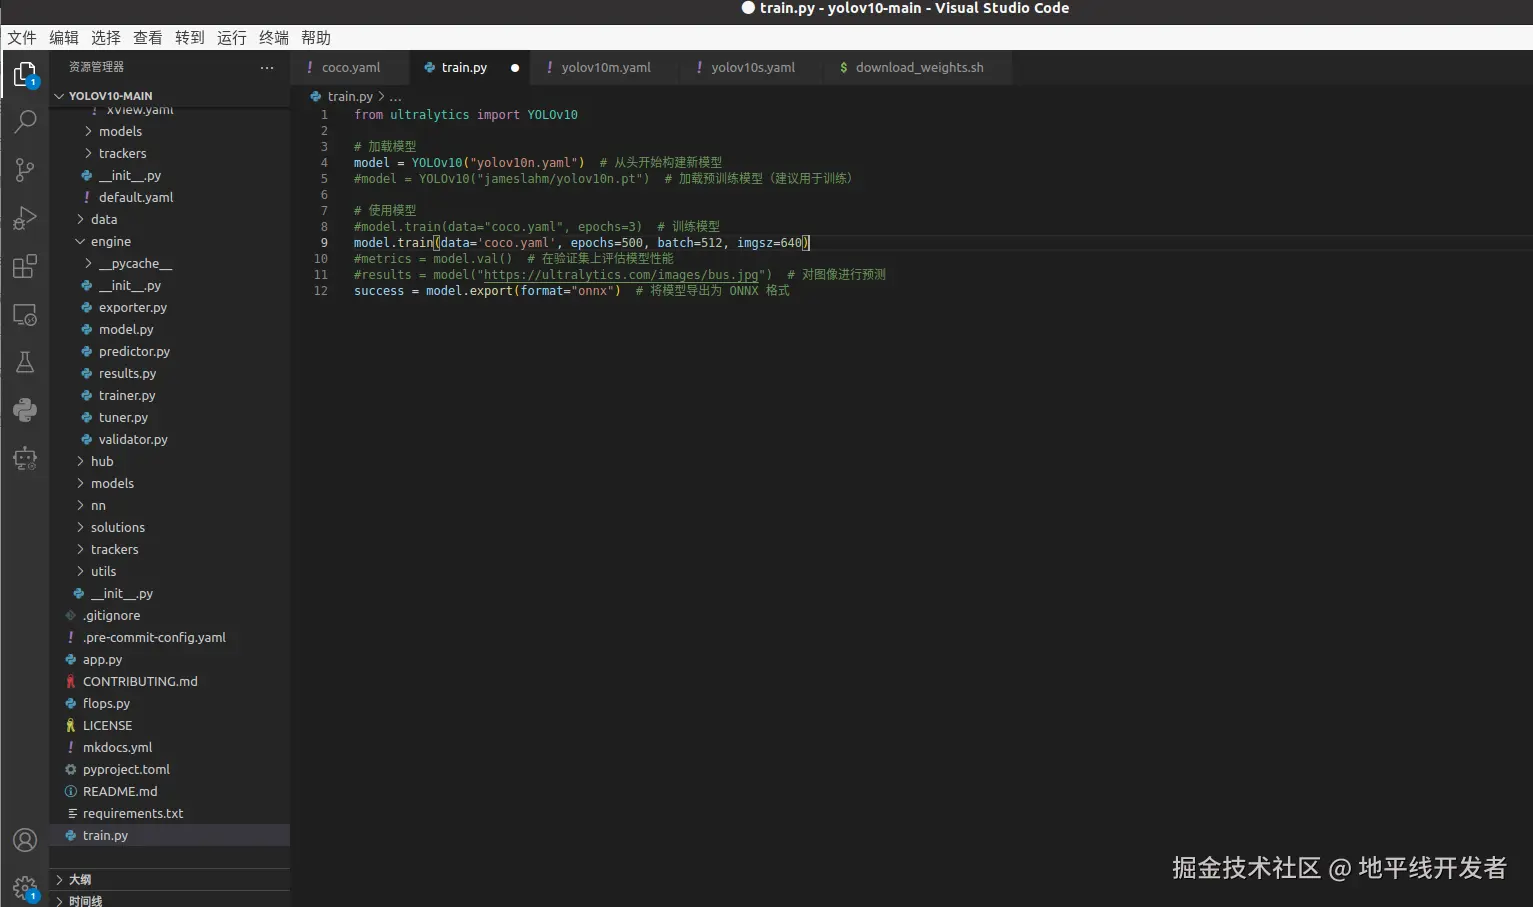Select train.py in the file tree
The height and width of the screenshot is (907, 1533).
(x=105, y=836)
